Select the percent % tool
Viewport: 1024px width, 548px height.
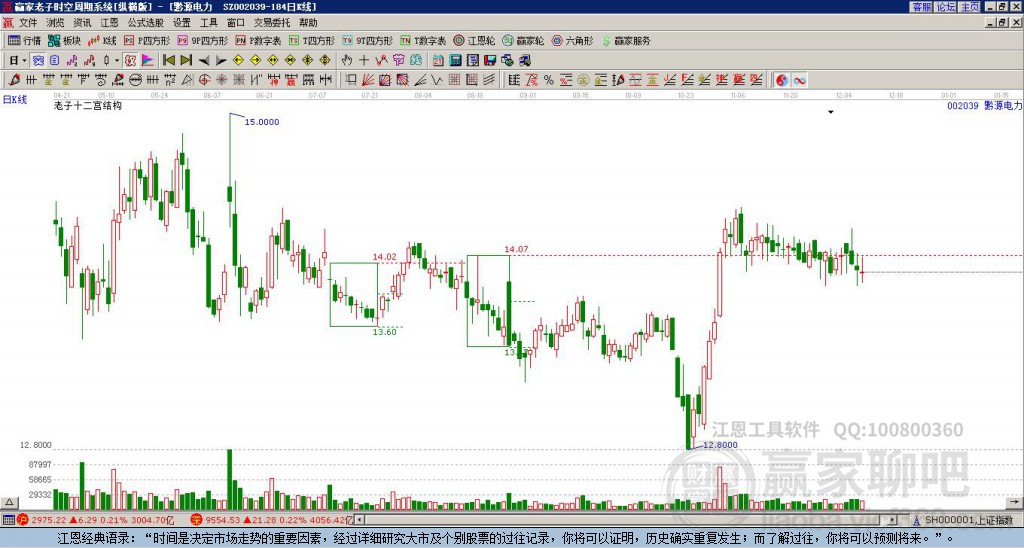[x=549, y=80]
